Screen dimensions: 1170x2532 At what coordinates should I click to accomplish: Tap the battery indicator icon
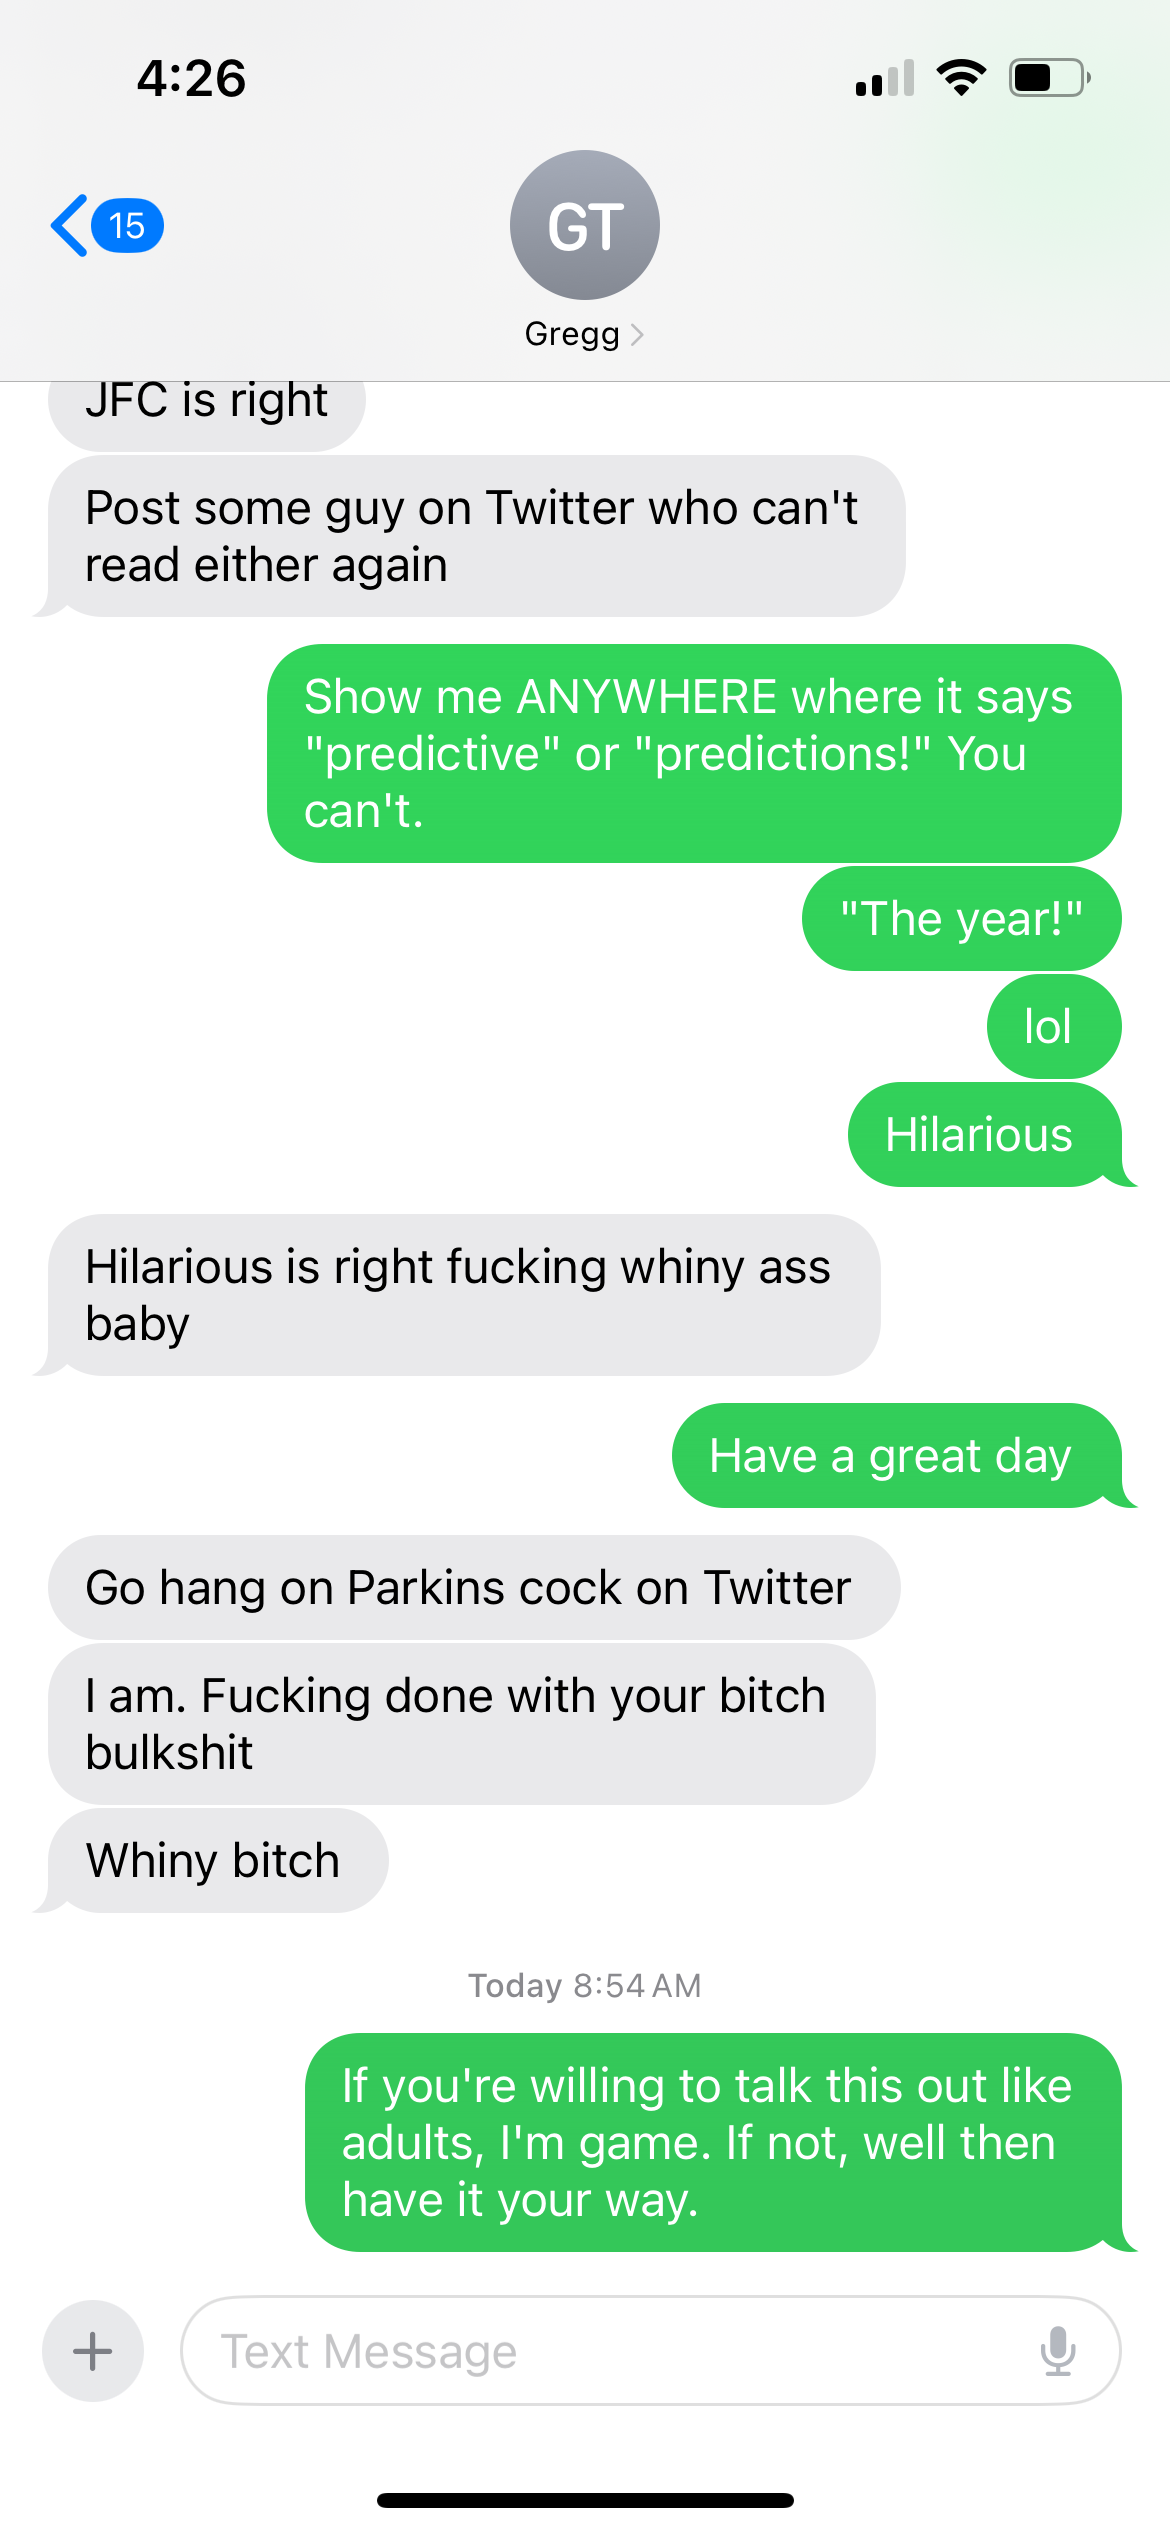(x=1049, y=77)
